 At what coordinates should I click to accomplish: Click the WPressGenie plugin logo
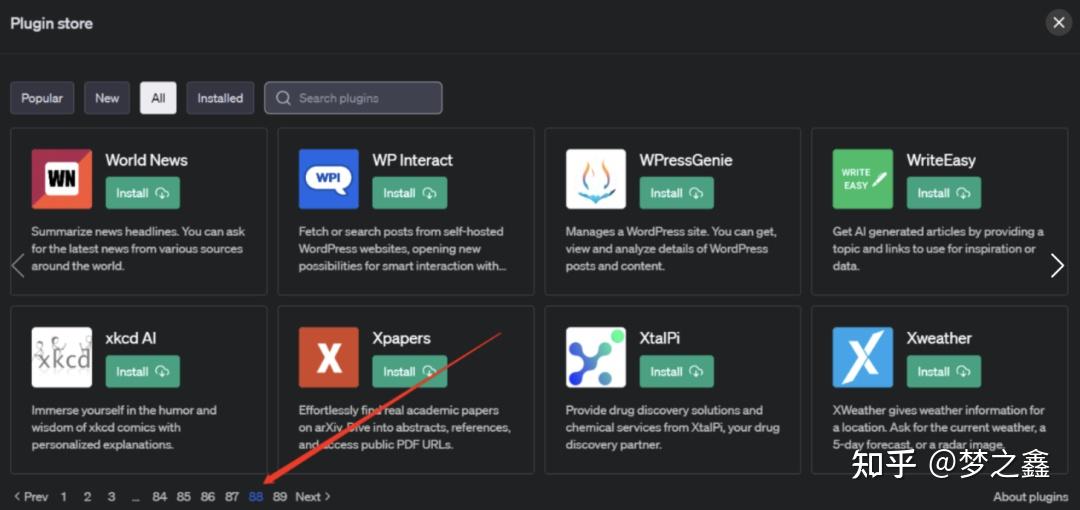click(x=595, y=179)
